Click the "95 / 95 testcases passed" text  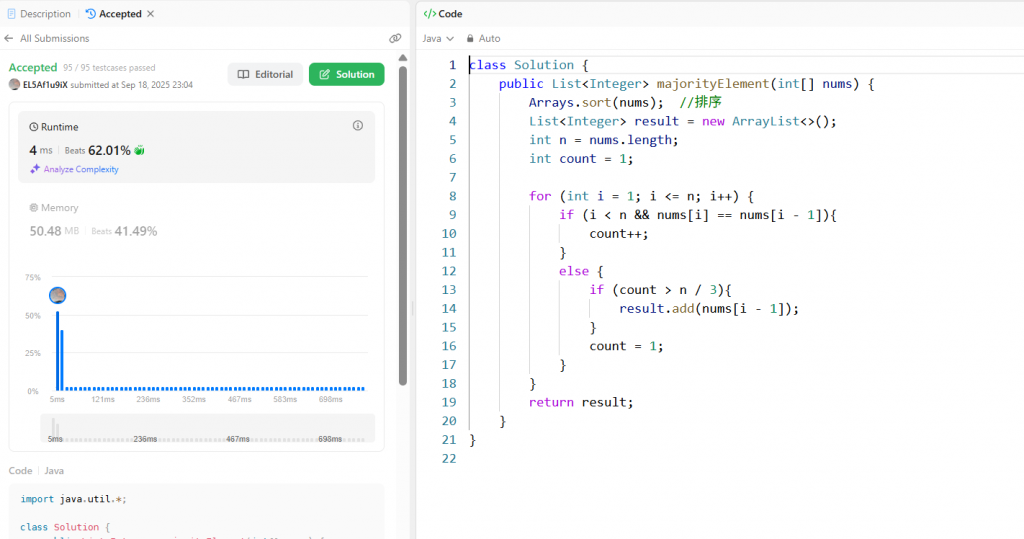coord(109,68)
